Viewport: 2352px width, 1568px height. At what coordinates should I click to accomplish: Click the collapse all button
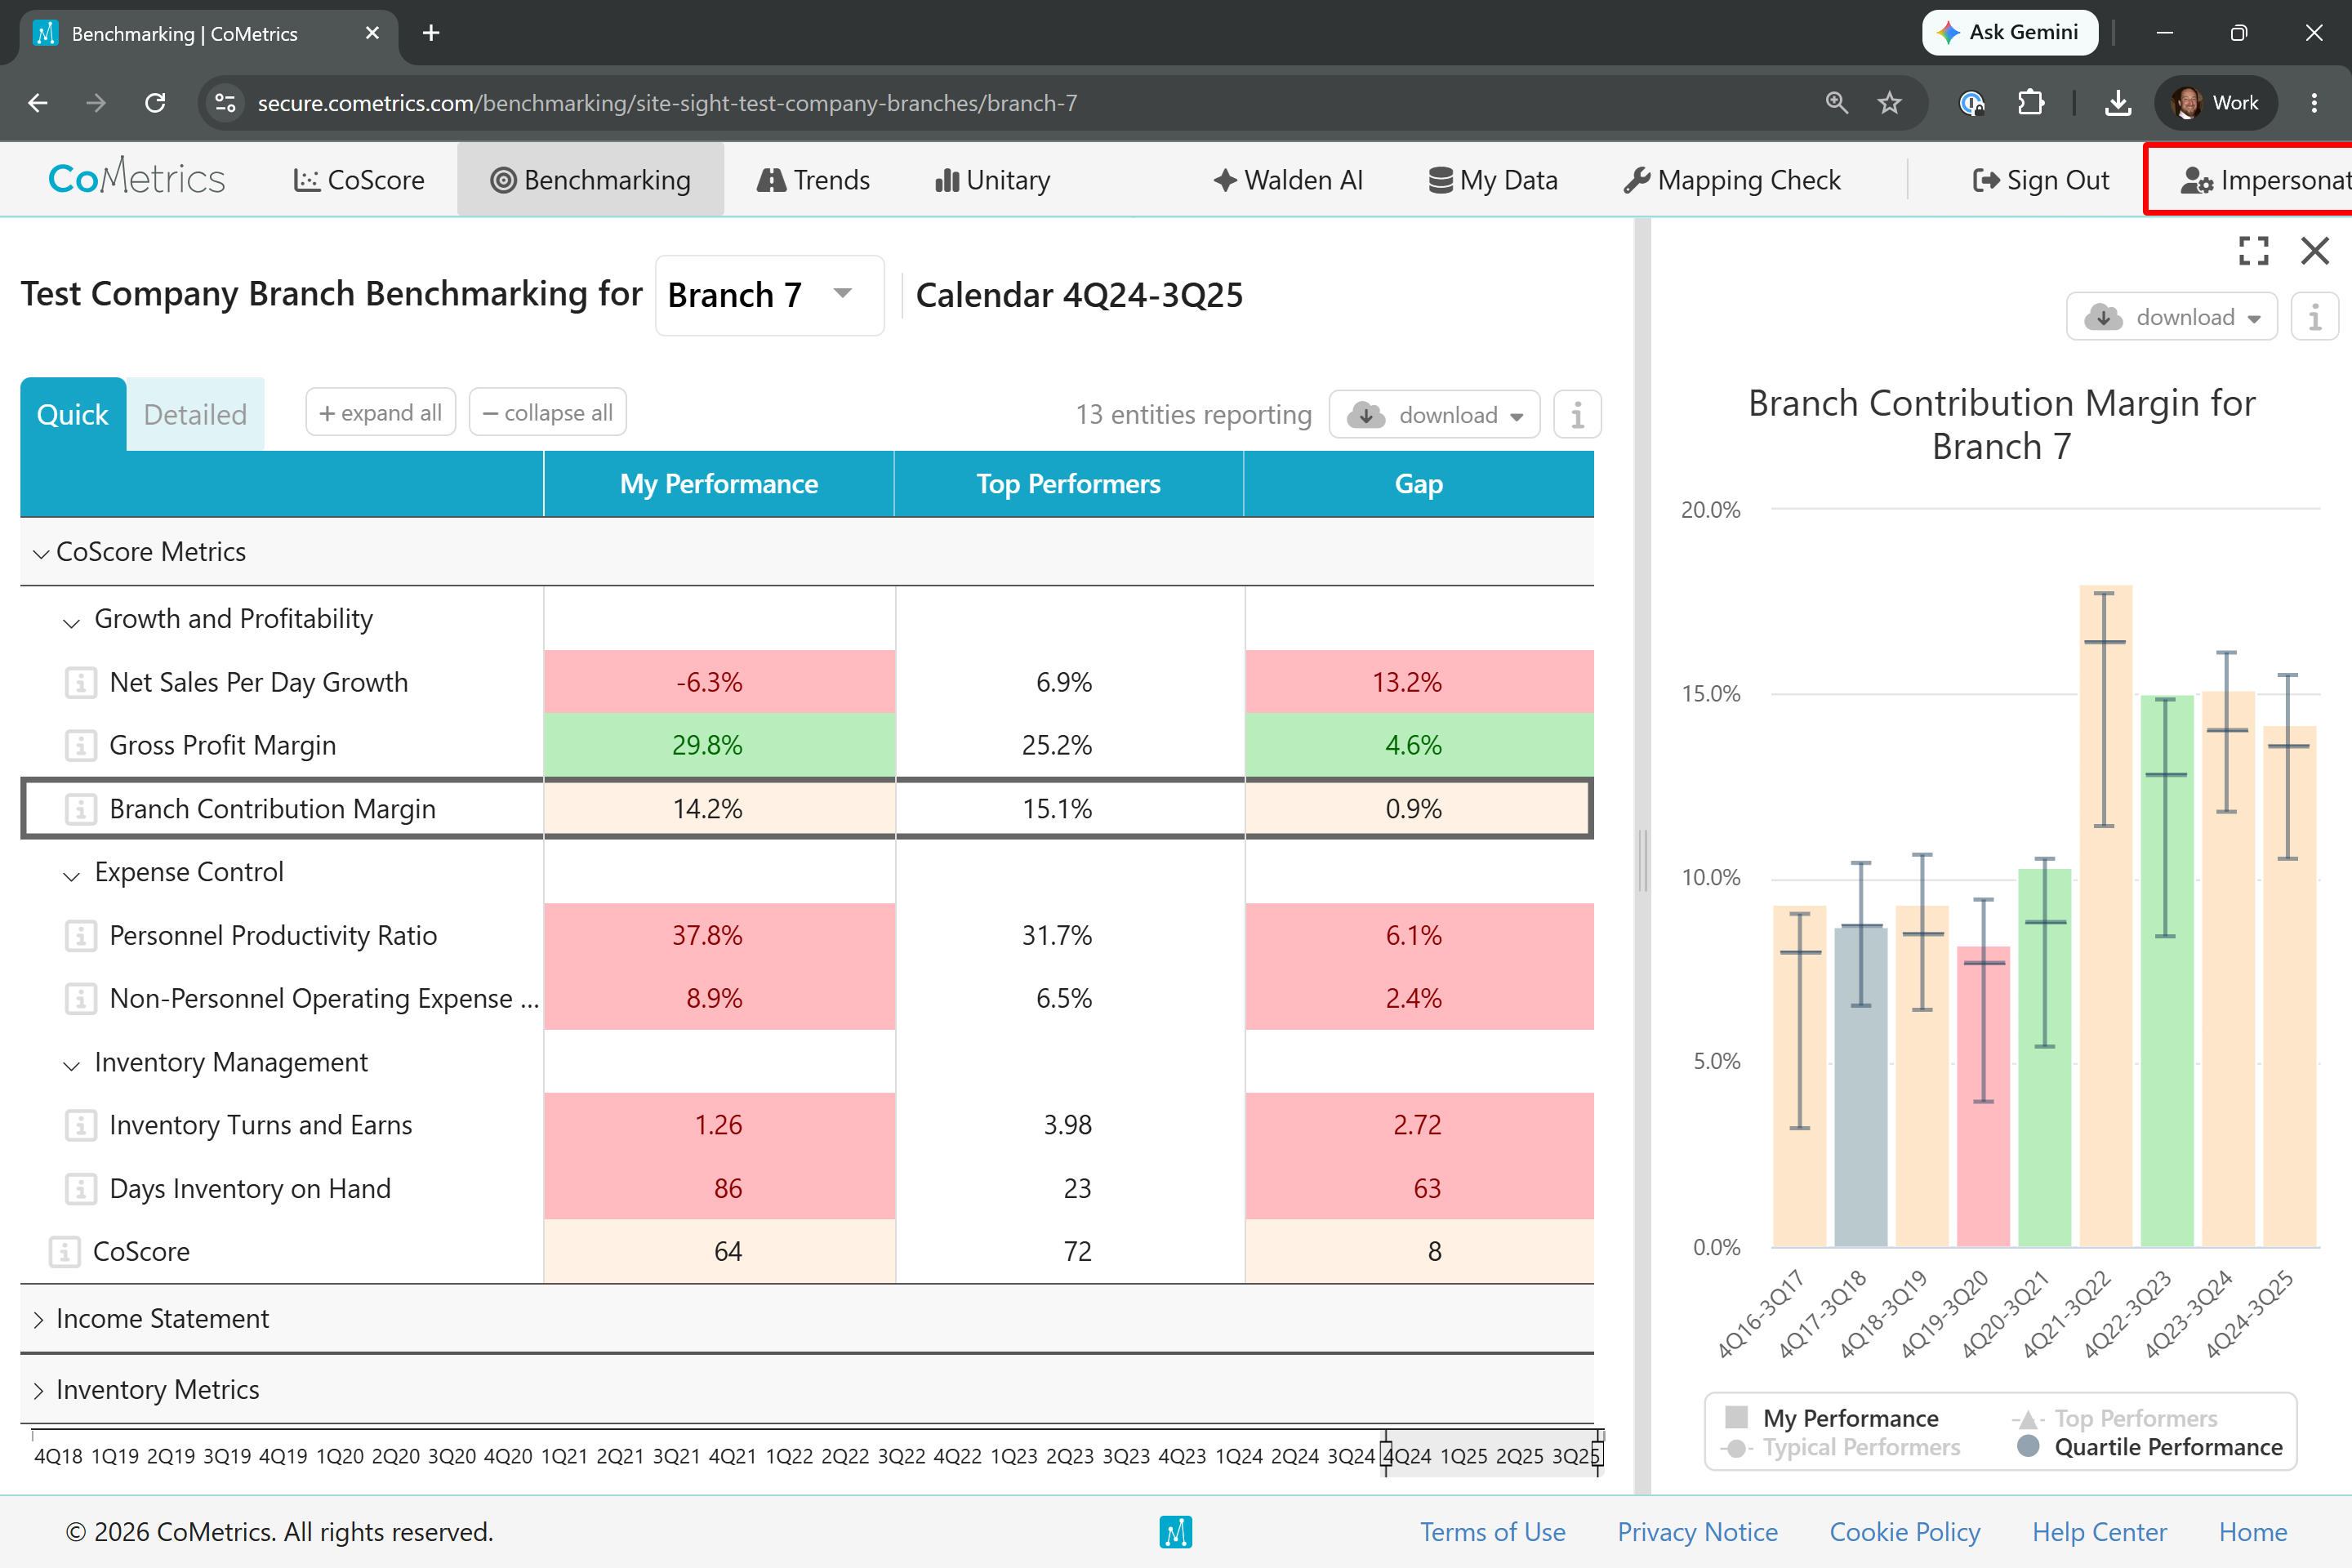coord(548,412)
